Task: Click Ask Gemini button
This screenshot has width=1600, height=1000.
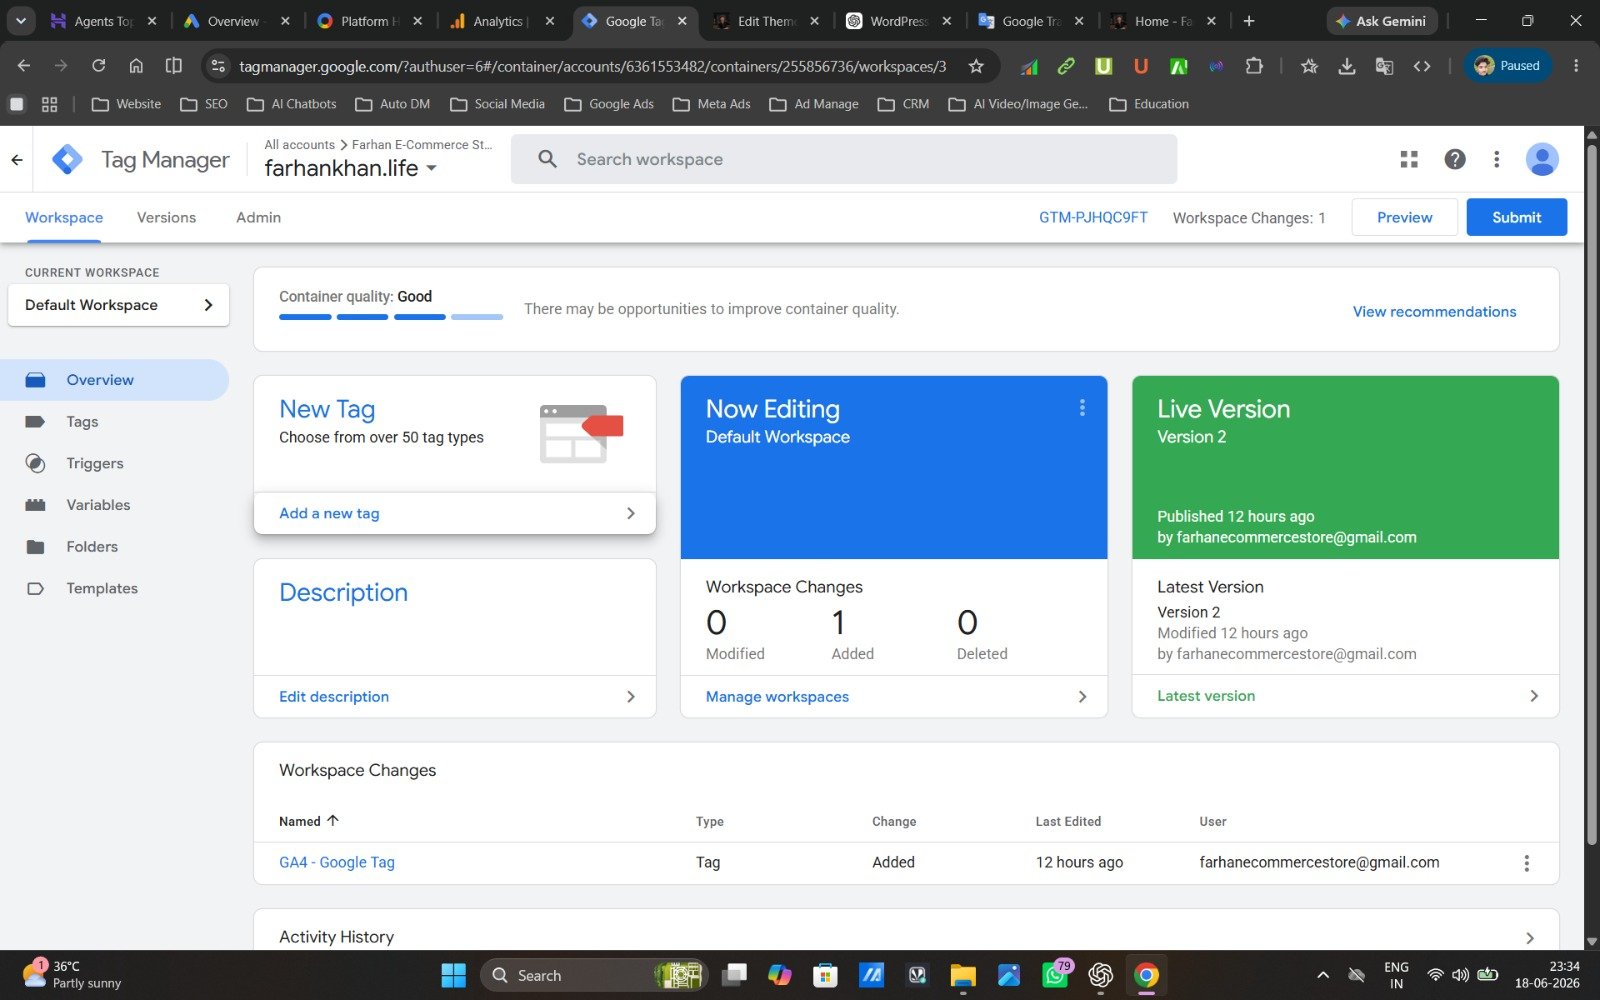Action: (1382, 21)
